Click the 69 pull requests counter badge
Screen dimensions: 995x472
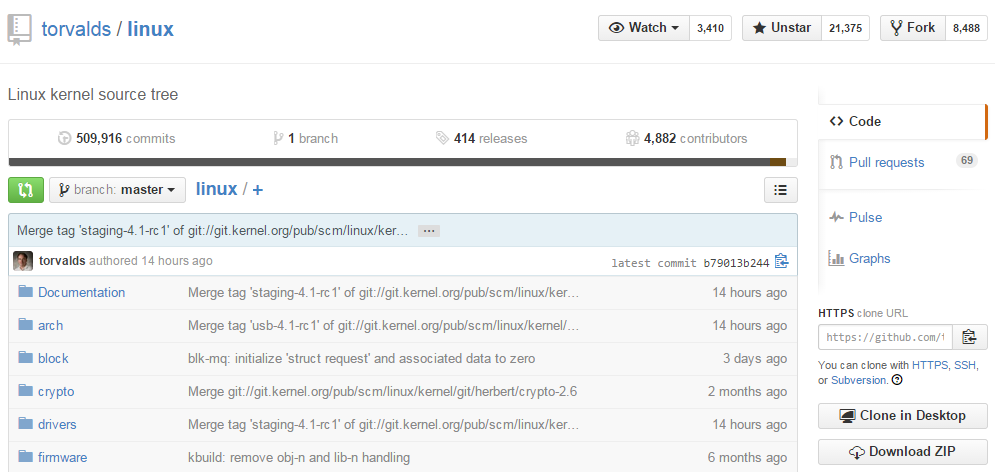966,161
